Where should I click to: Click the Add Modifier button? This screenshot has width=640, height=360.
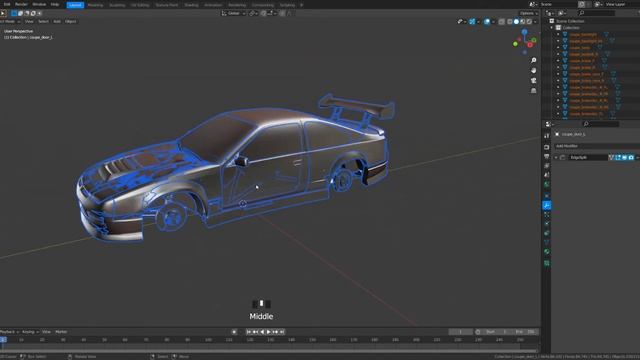pos(596,146)
